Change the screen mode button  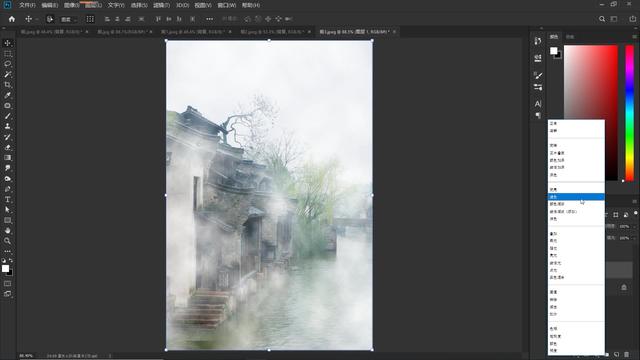click(7, 294)
